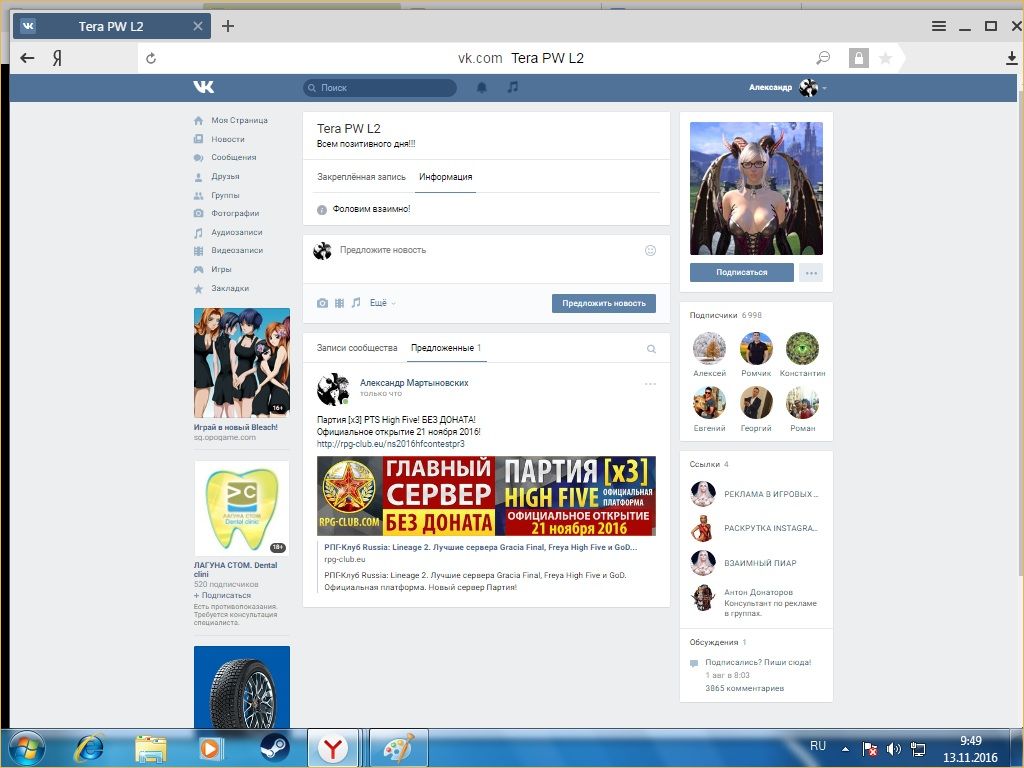Open the Александр profile menu arrow
This screenshot has width=1024, height=768.
point(825,88)
